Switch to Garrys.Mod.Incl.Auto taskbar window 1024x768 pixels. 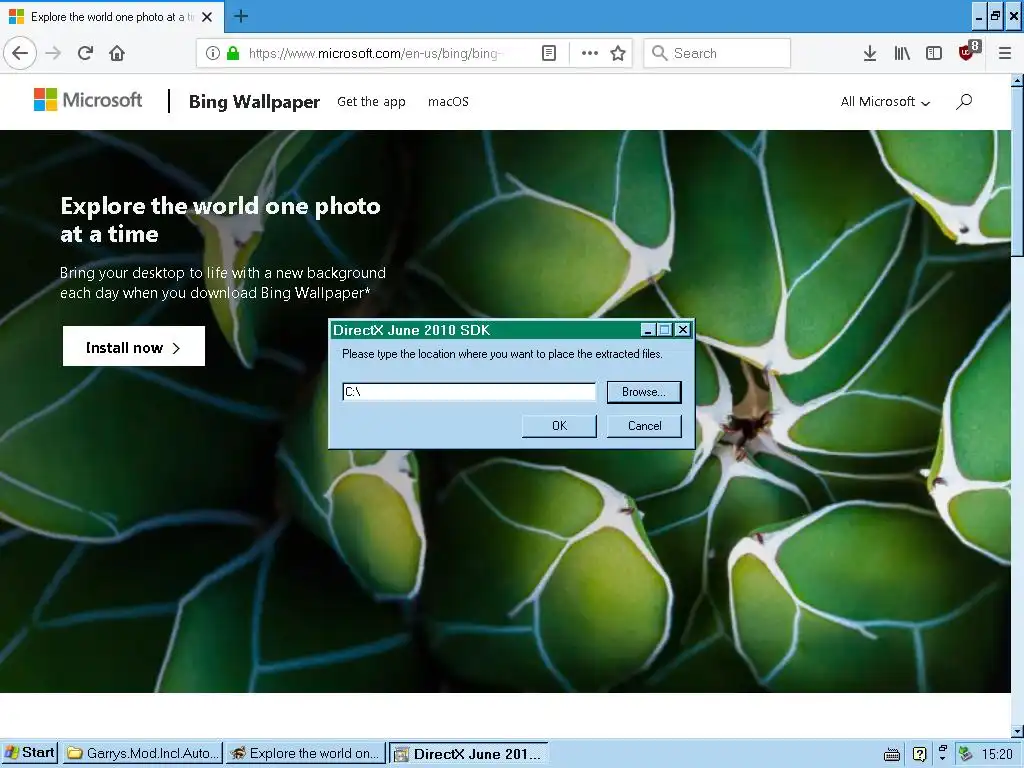coord(143,753)
